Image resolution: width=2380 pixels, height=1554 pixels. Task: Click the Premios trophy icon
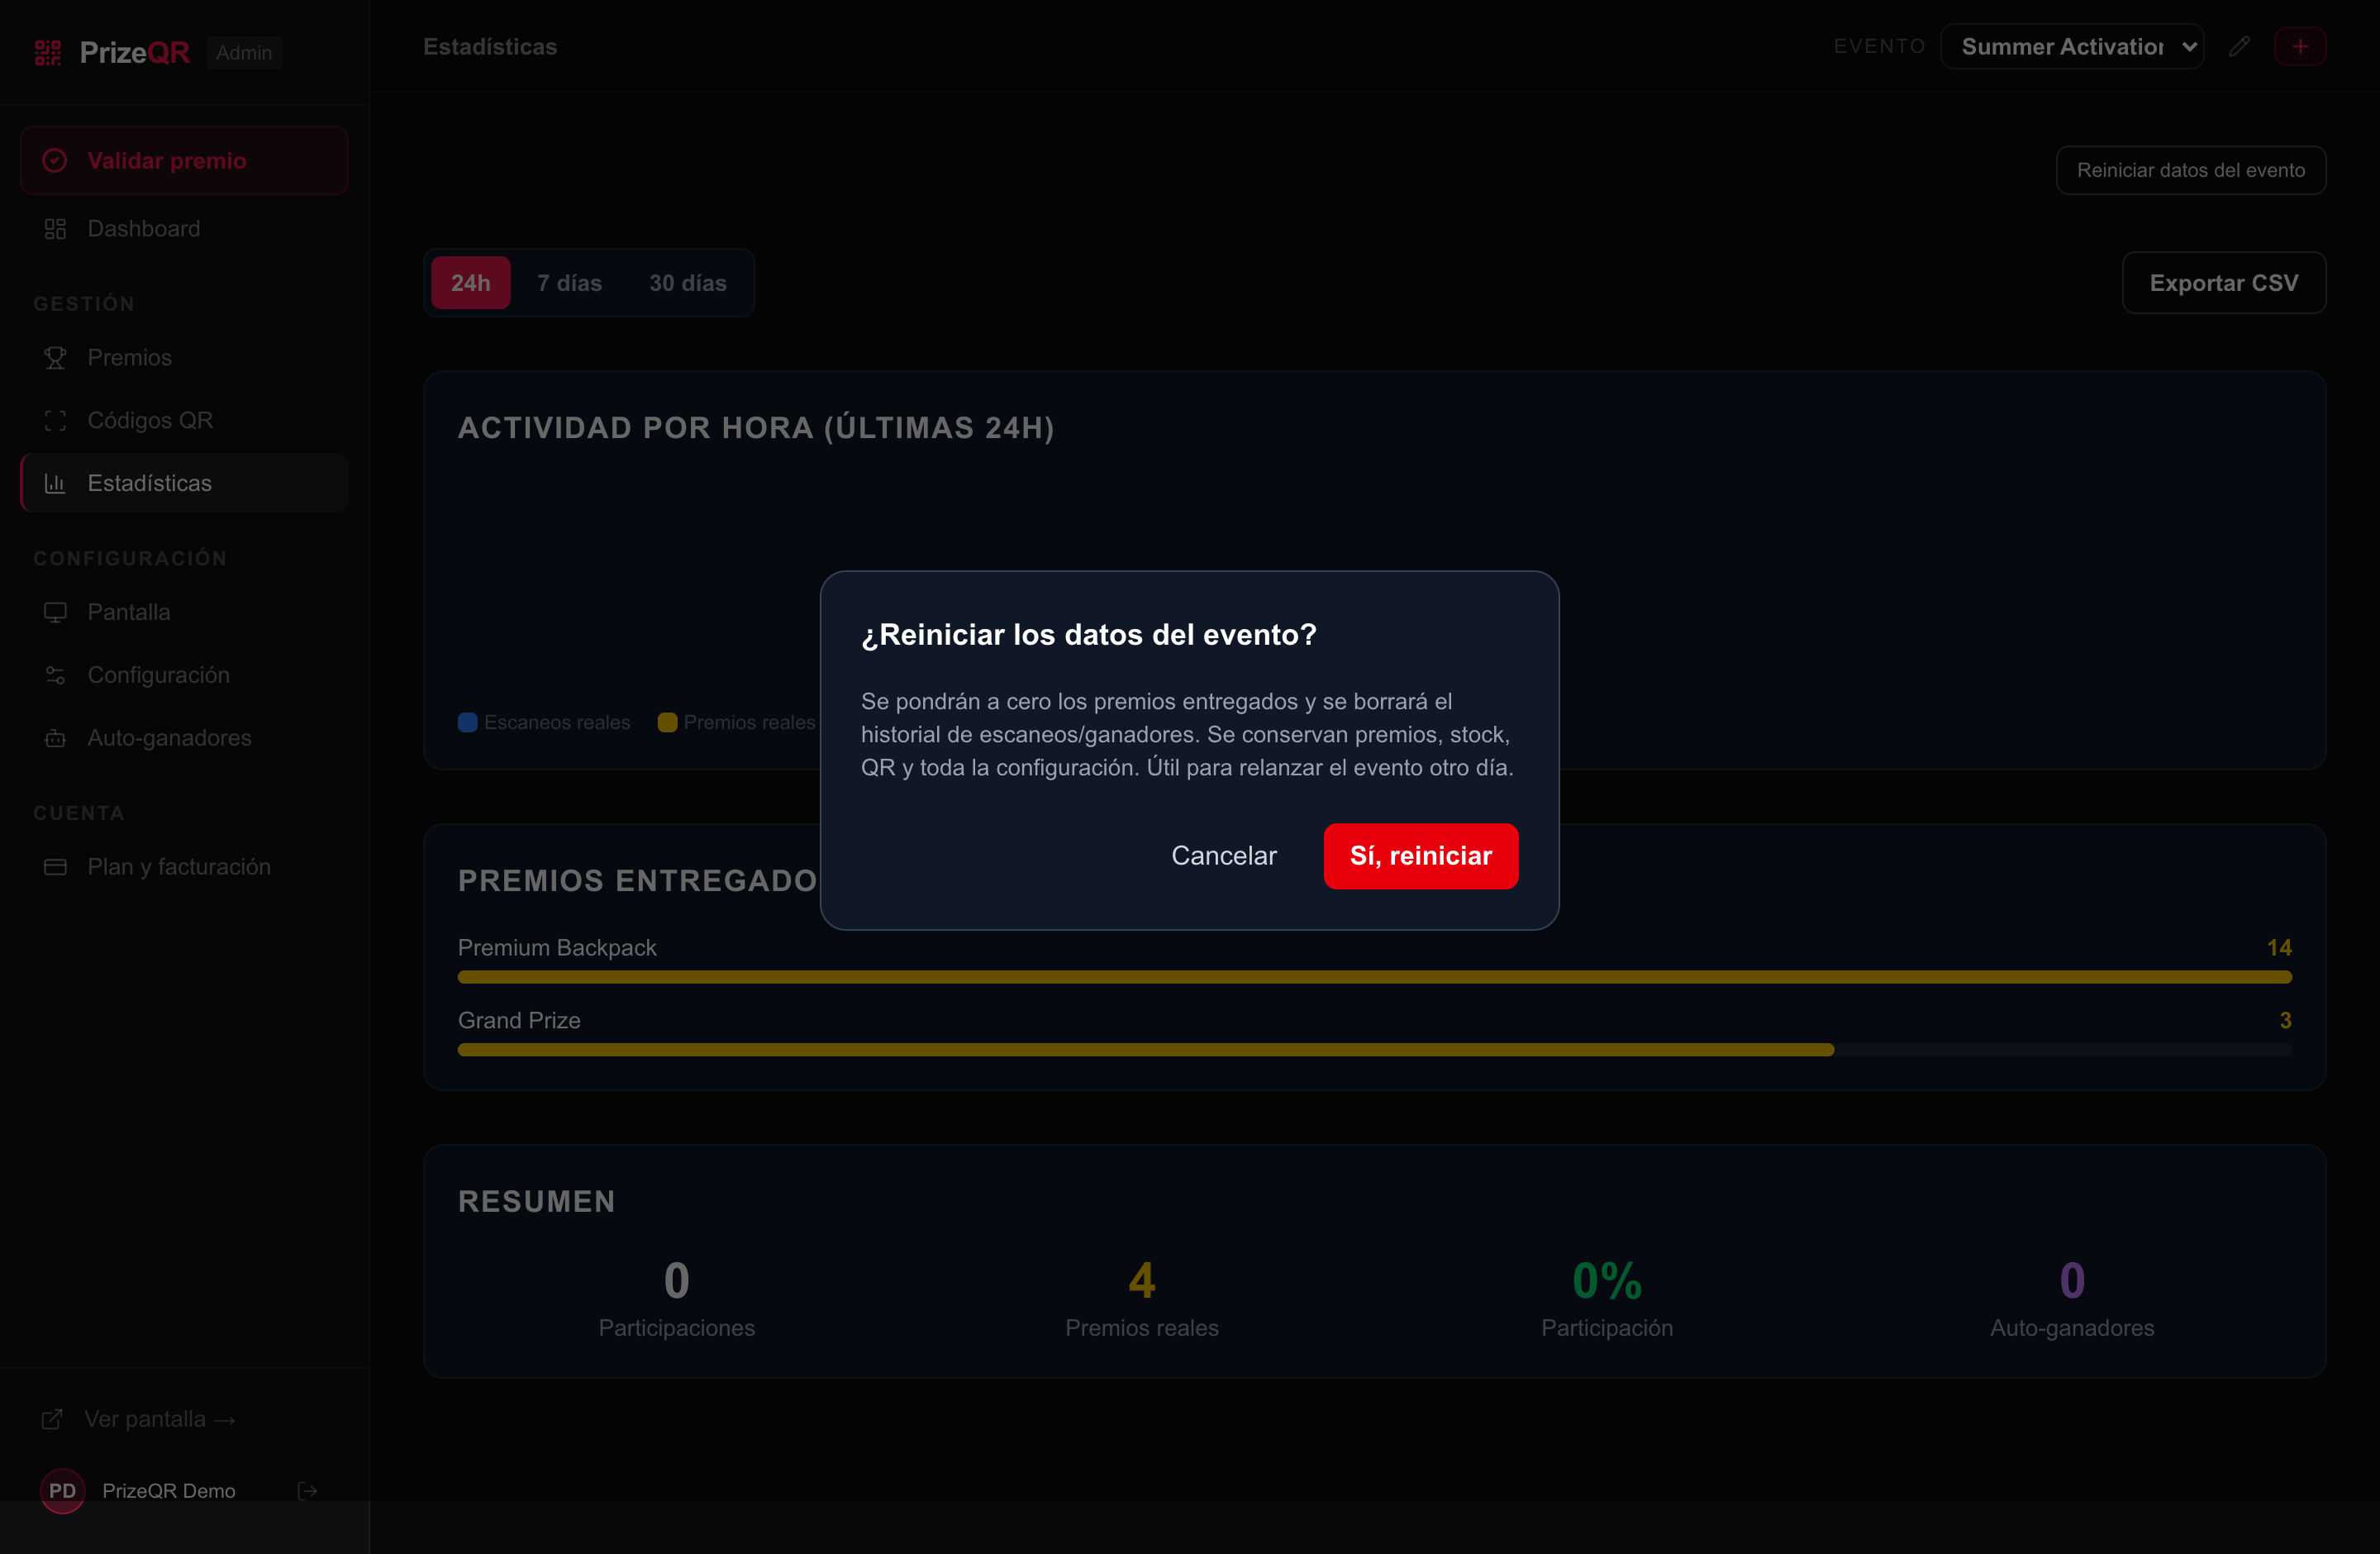click(x=55, y=358)
